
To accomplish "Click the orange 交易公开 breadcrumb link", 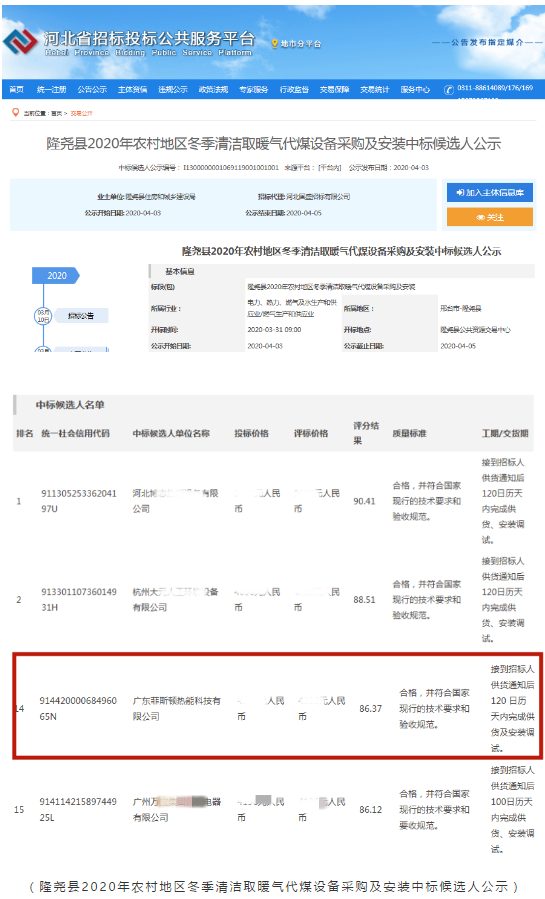I will [81, 114].
